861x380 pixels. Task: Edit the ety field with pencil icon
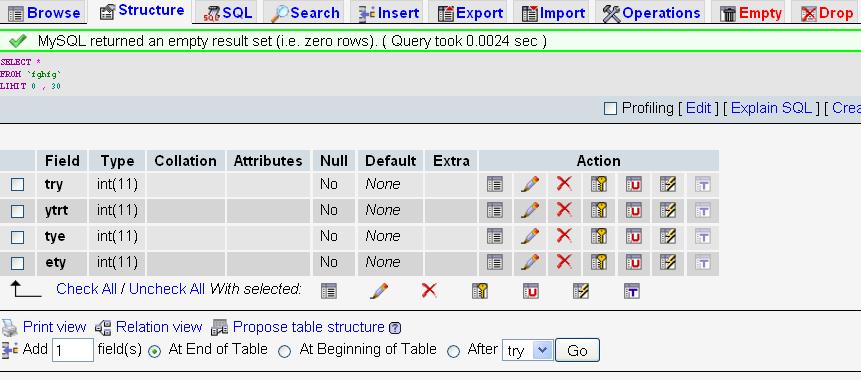click(x=529, y=262)
